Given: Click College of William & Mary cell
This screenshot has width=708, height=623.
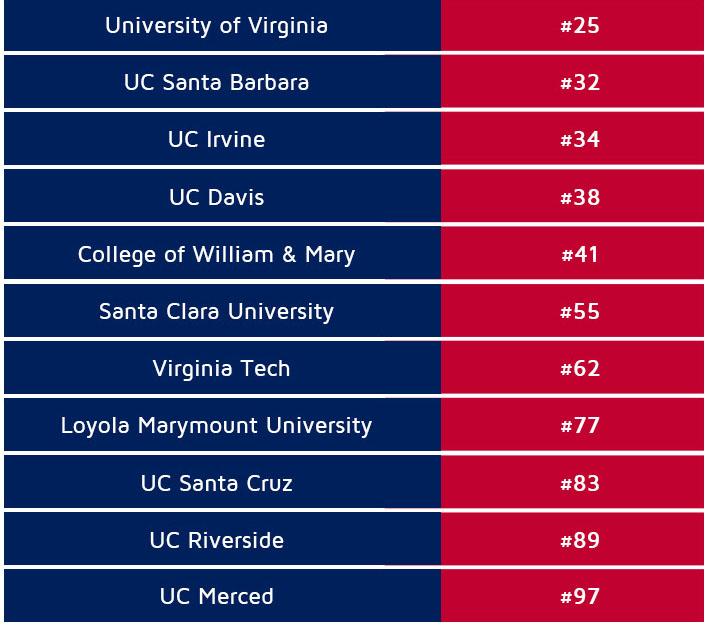Looking at the screenshot, I should [217, 254].
